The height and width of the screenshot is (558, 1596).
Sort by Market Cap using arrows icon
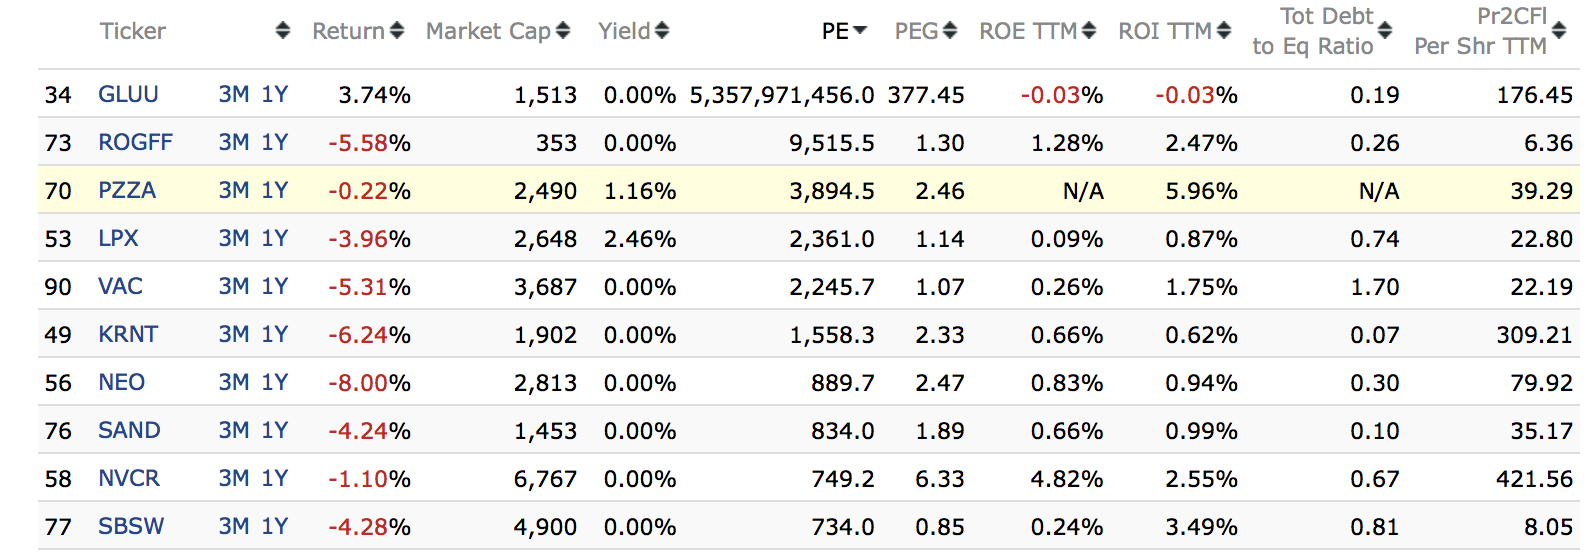pos(563,31)
